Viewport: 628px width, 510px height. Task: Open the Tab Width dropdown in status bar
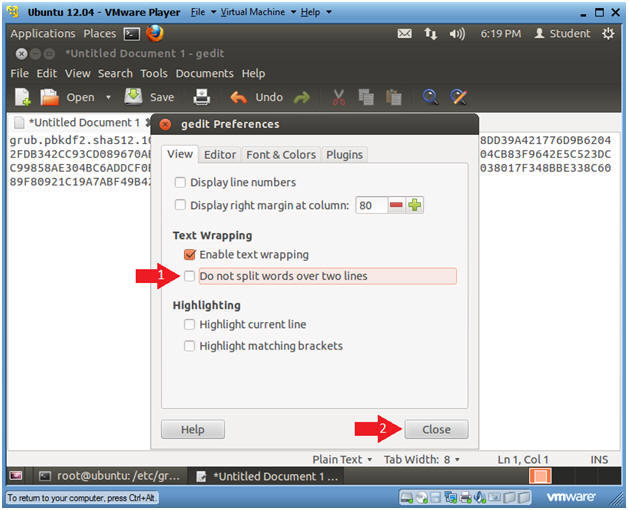(421, 459)
